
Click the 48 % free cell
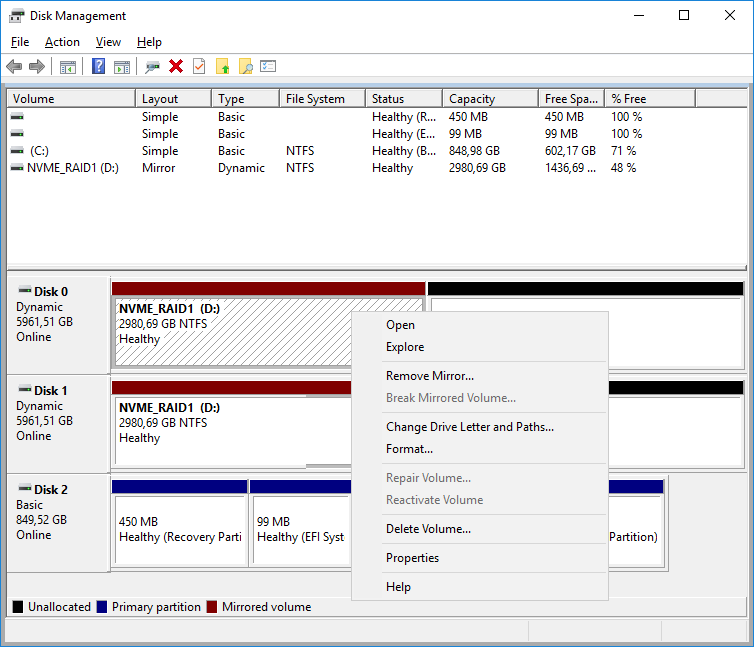tap(624, 168)
